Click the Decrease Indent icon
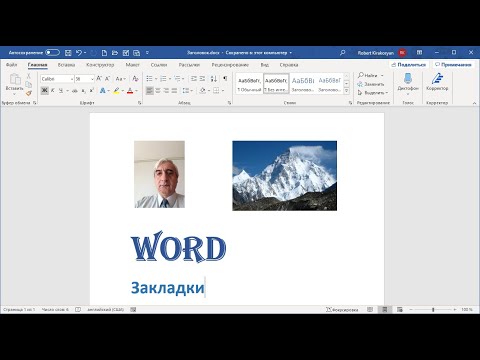 click(x=194, y=79)
